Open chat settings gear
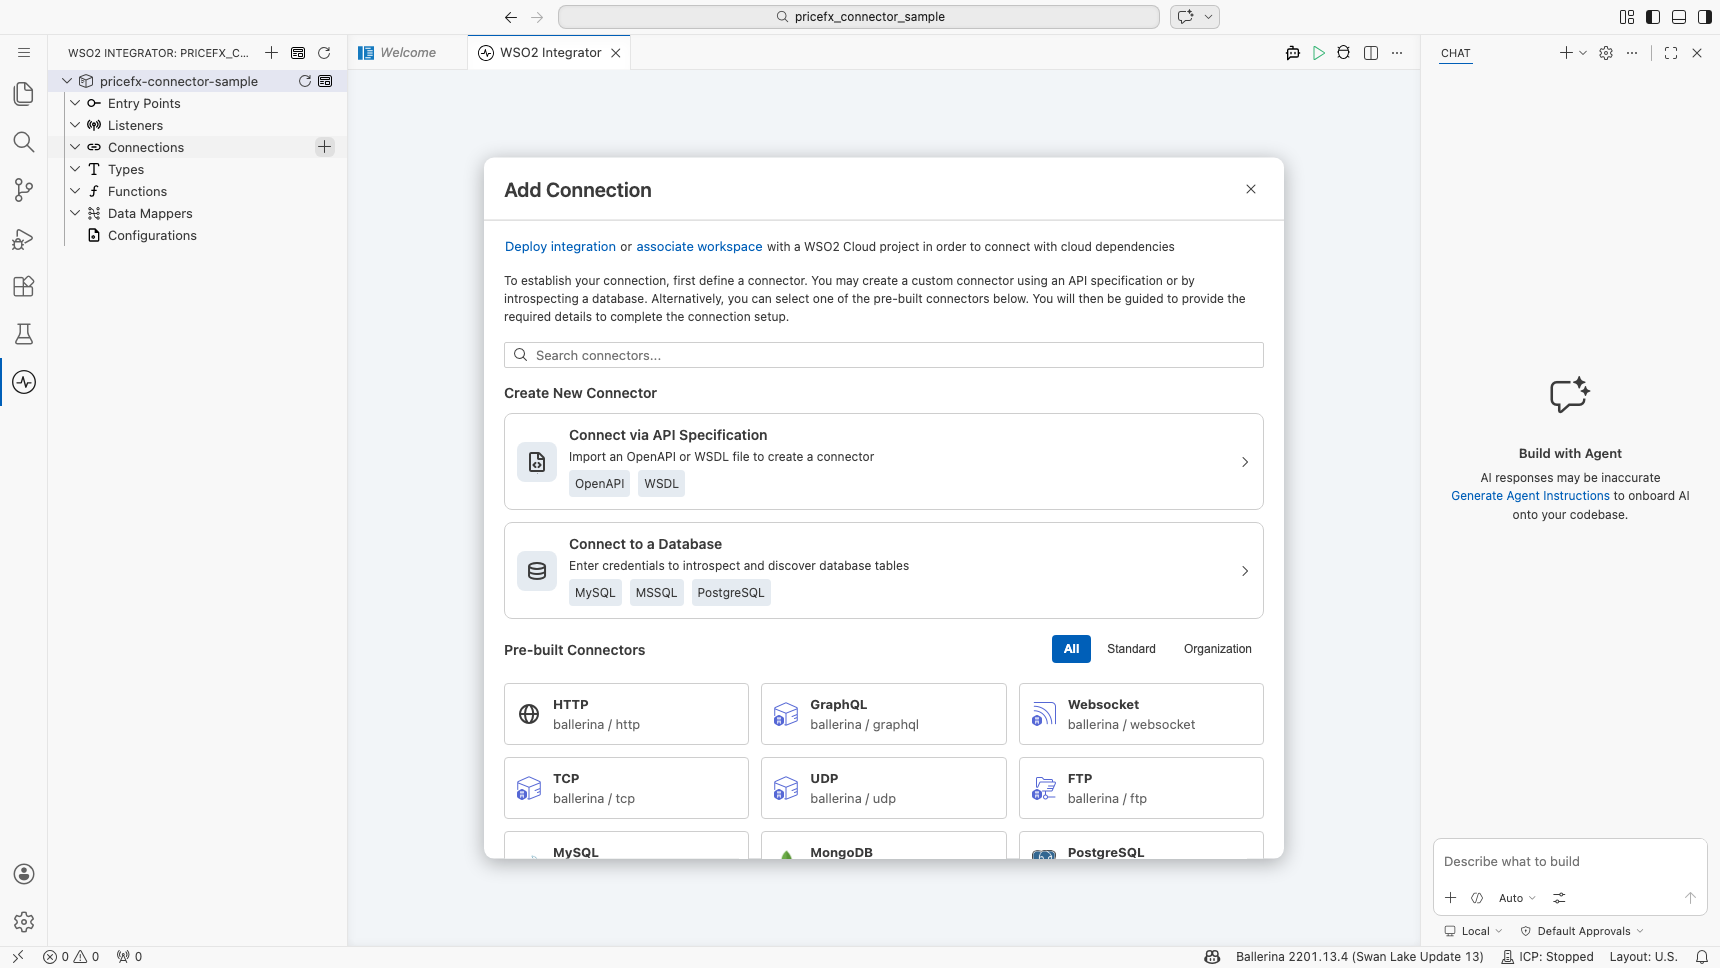Screen dimensions: 1720x968 coord(1606,53)
